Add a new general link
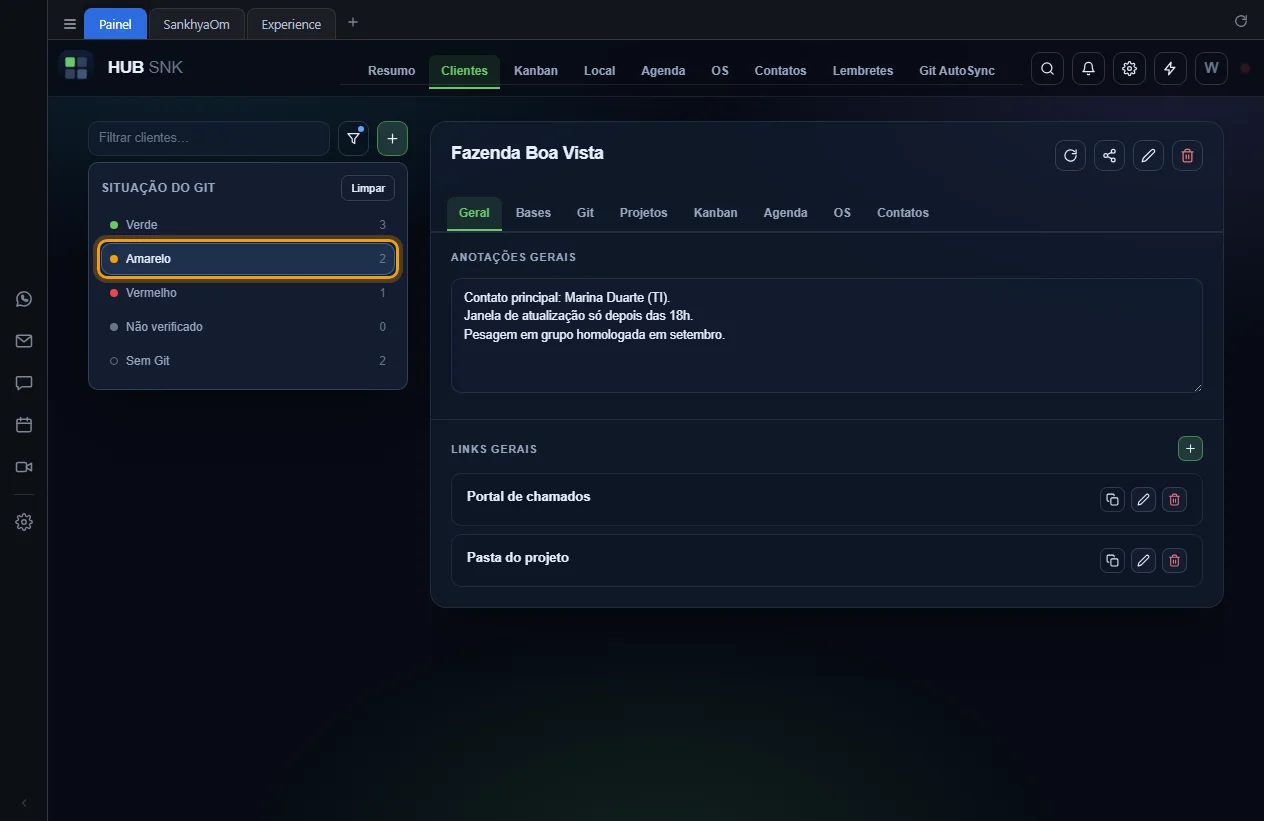 point(1190,449)
